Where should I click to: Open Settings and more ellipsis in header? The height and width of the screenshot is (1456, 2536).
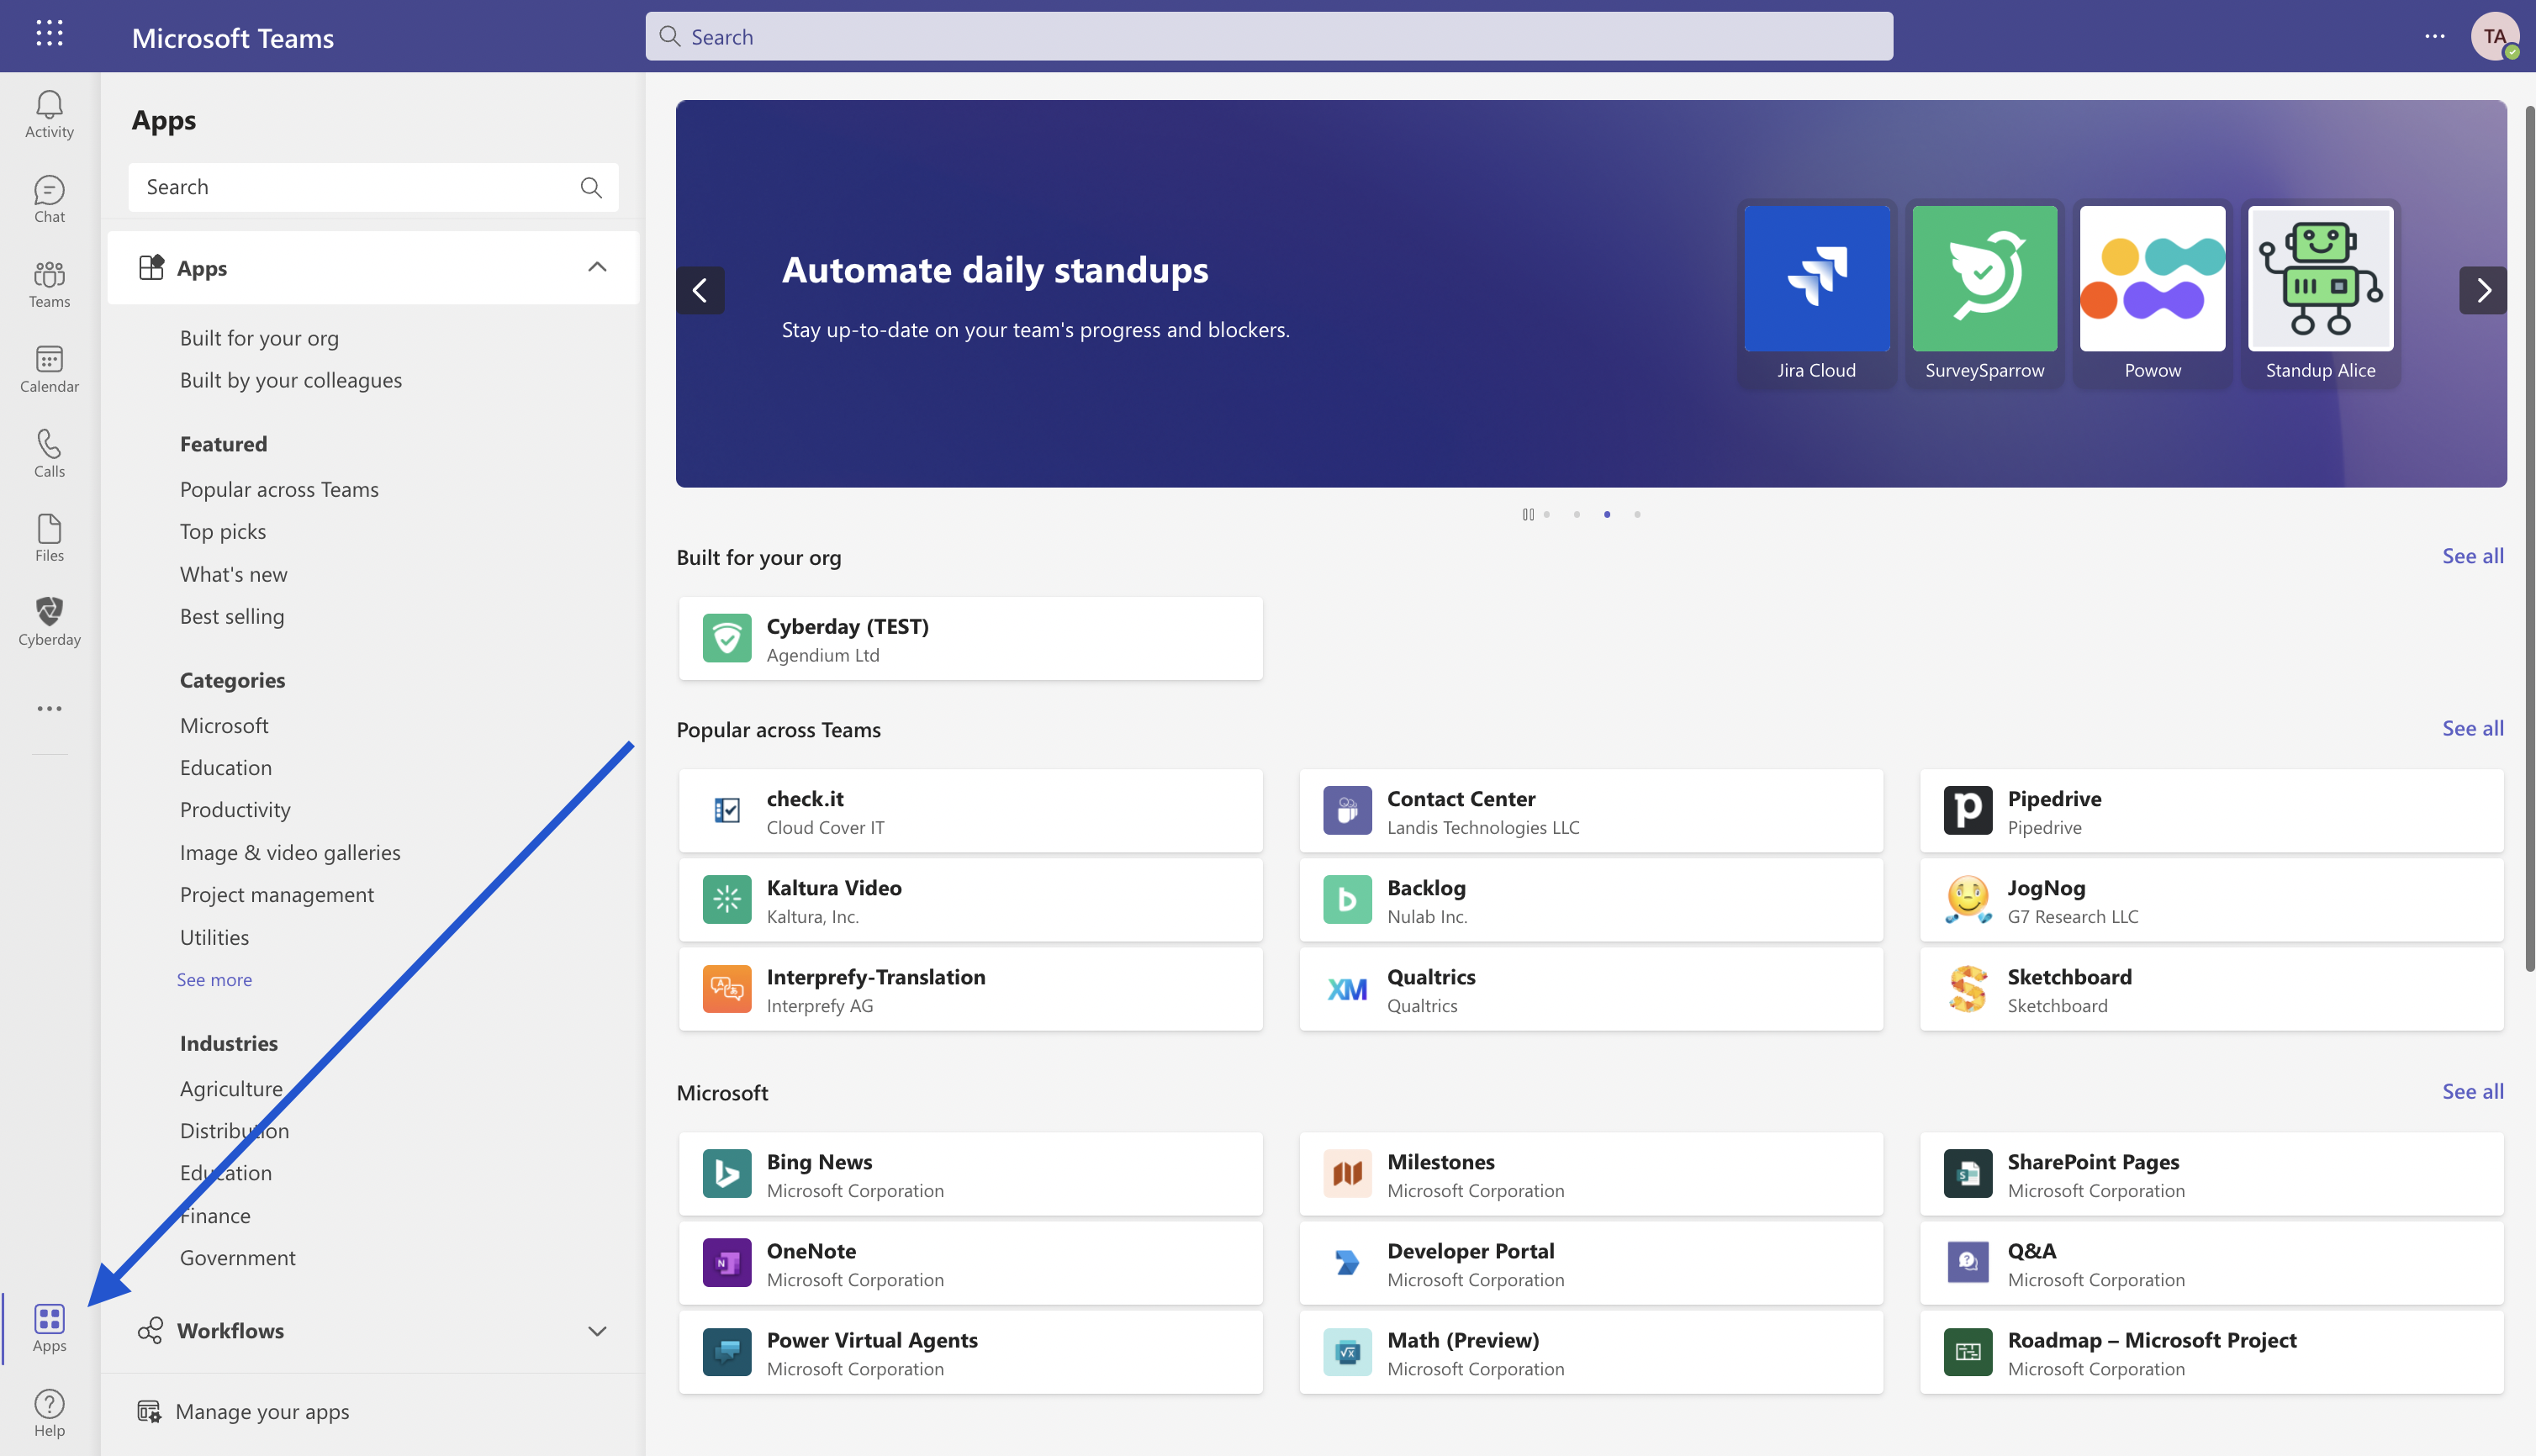[2434, 36]
